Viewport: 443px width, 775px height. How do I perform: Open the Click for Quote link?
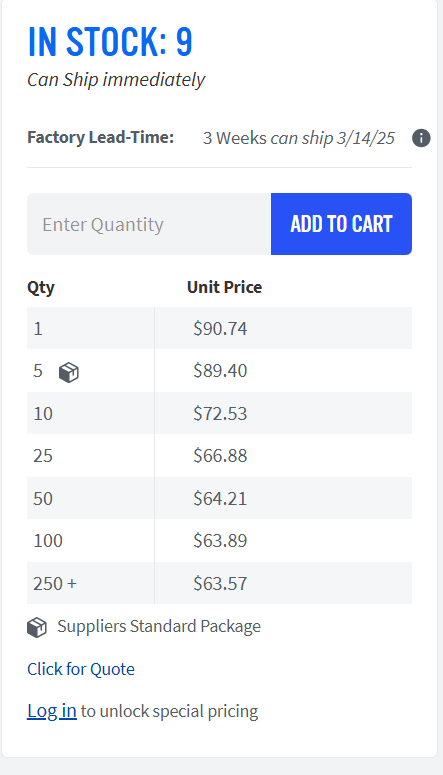[x=81, y=669]
